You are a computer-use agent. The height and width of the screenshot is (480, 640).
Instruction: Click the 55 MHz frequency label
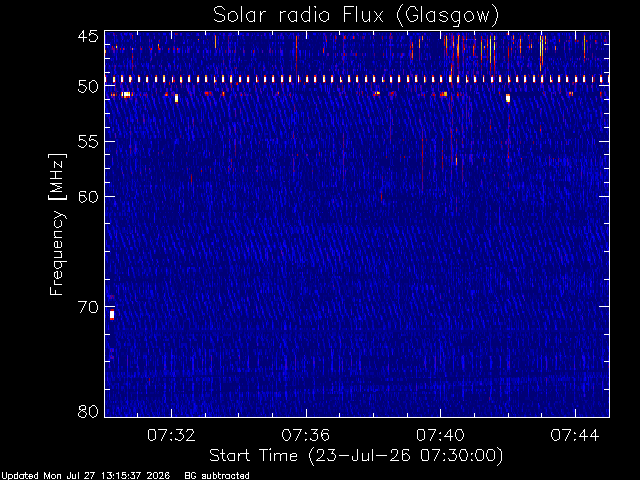pos(88,142)
